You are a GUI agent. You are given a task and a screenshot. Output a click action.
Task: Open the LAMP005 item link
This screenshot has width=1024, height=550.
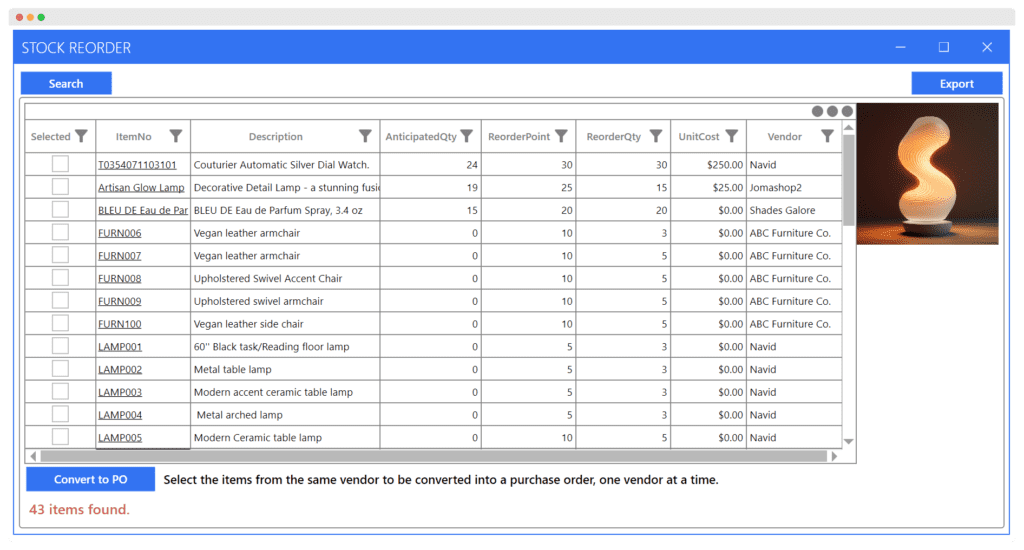[120, 438]
